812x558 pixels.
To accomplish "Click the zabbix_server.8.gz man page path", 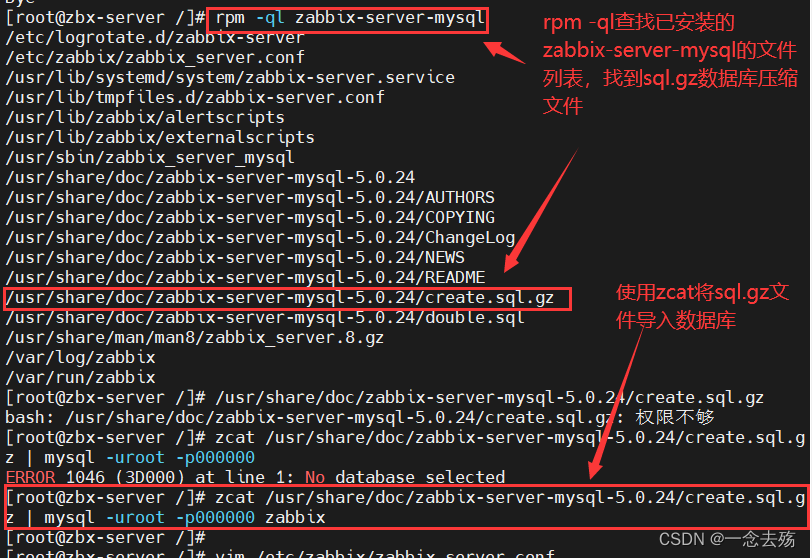I will [195, 338].
